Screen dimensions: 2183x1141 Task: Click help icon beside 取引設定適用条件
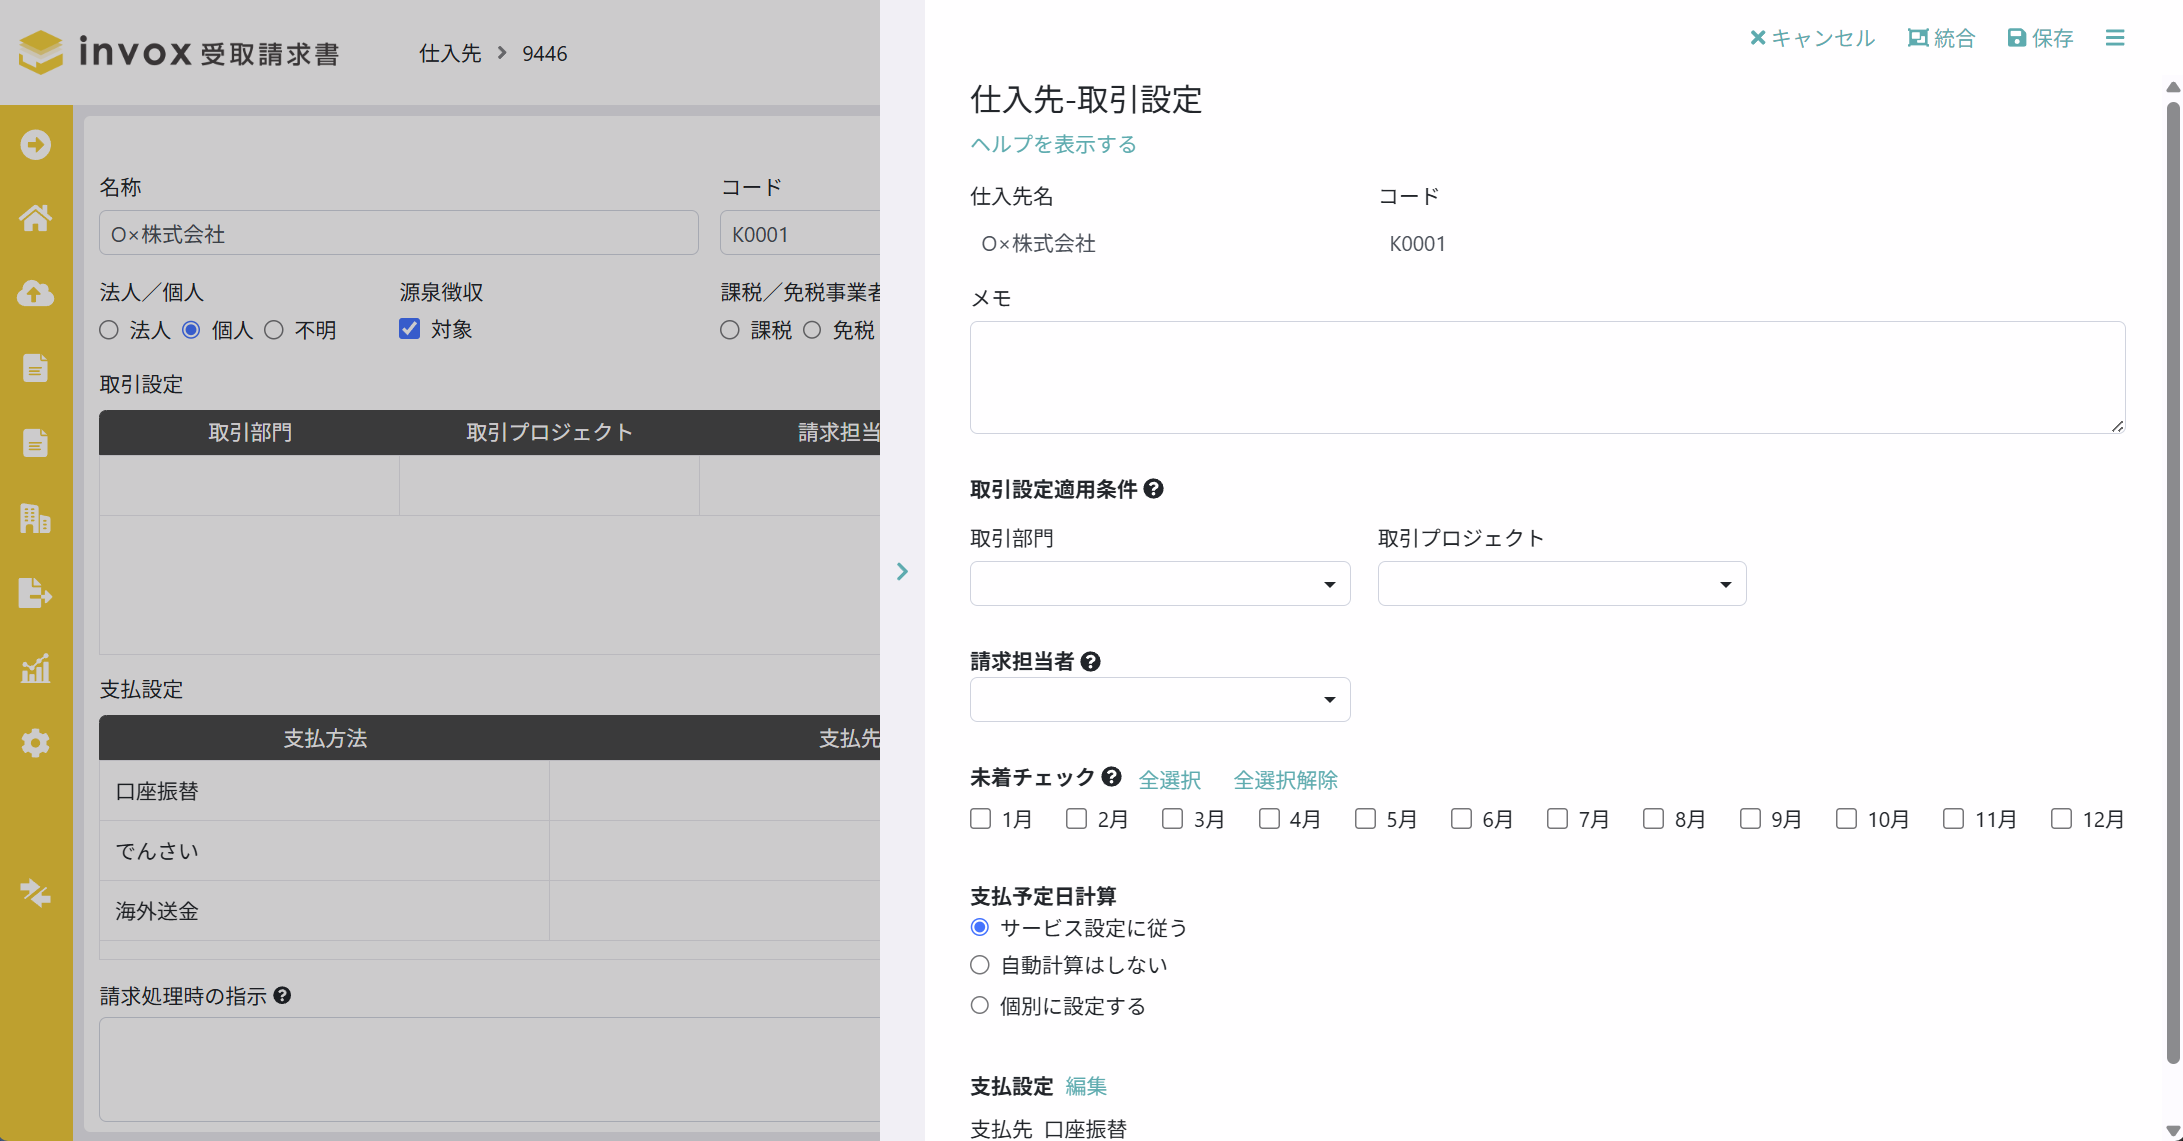1153,489
